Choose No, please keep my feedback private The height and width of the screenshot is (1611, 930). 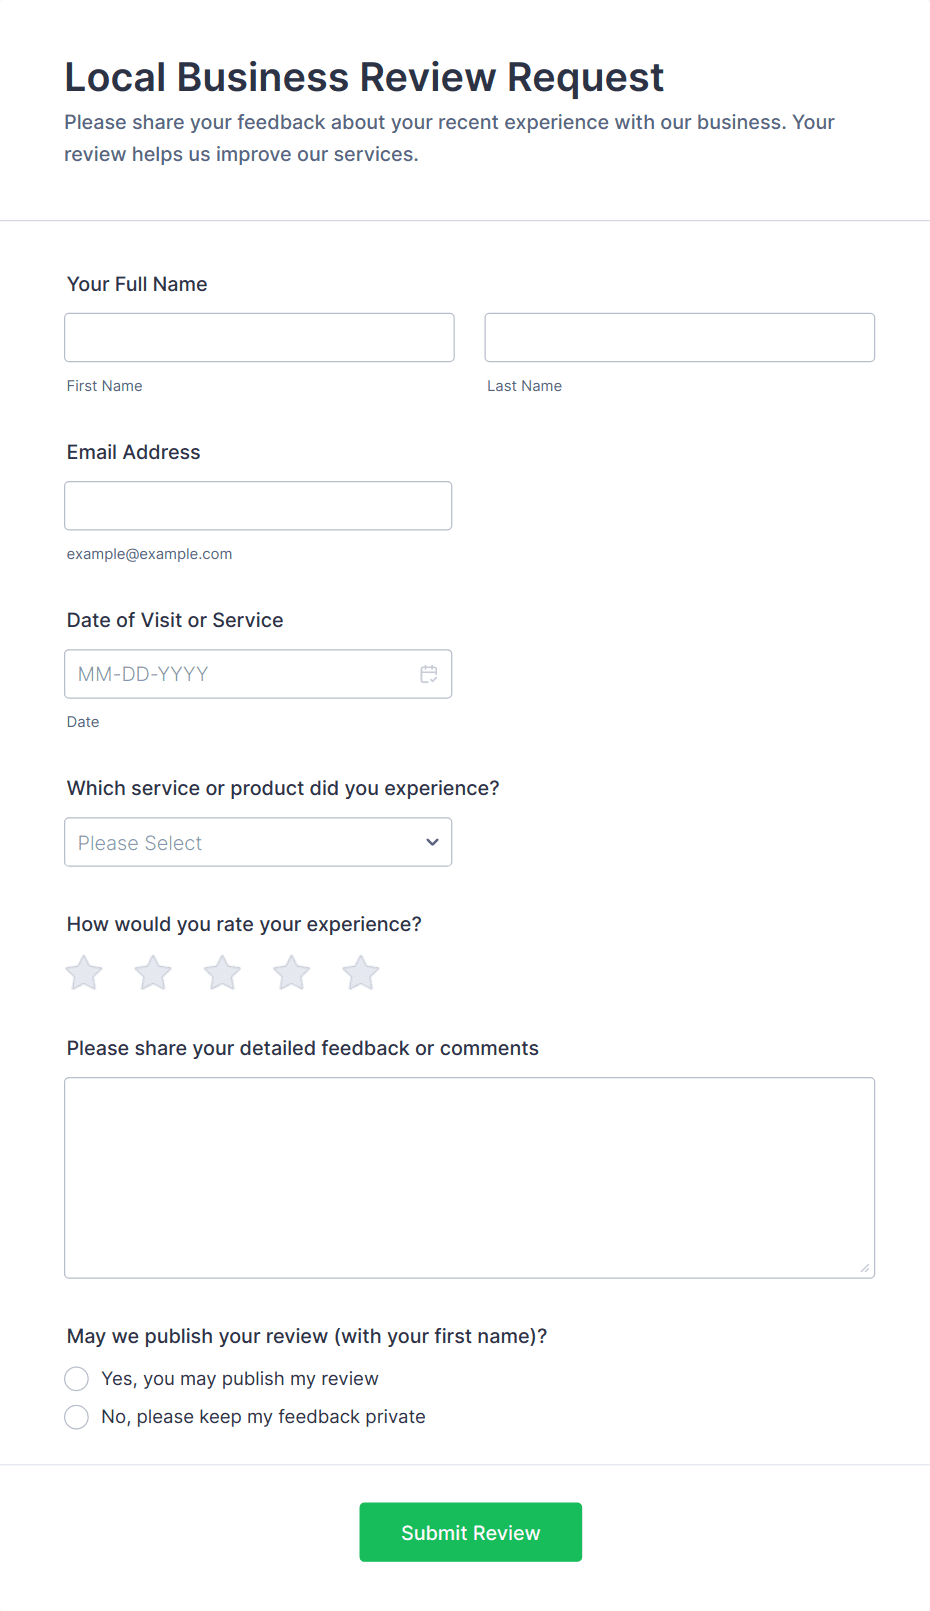point(77,1417)
